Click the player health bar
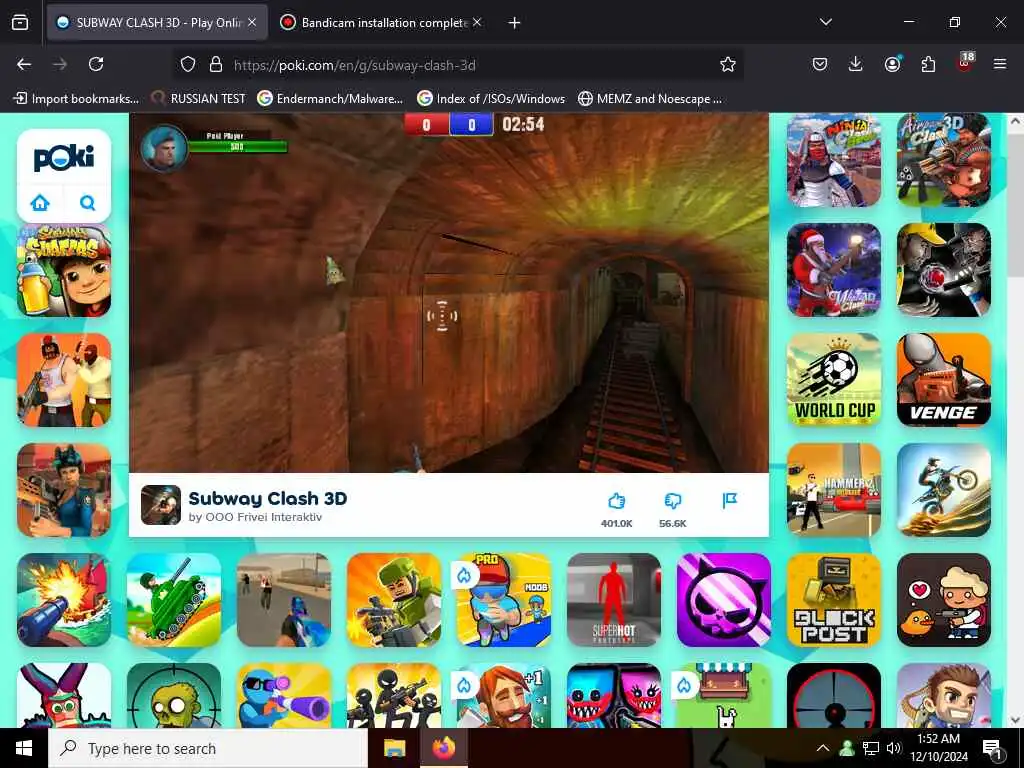This screenshot has height=768, width=1024. pos(238,146)
